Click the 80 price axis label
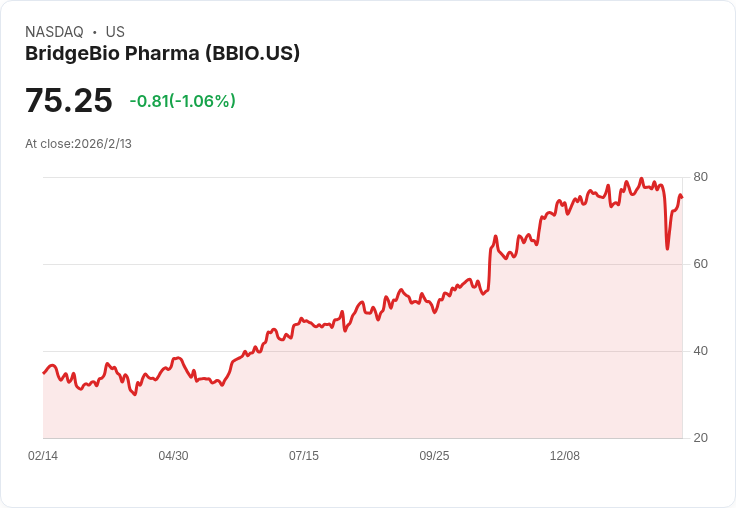The image size is (736, 508). click(x=700, y=177)
